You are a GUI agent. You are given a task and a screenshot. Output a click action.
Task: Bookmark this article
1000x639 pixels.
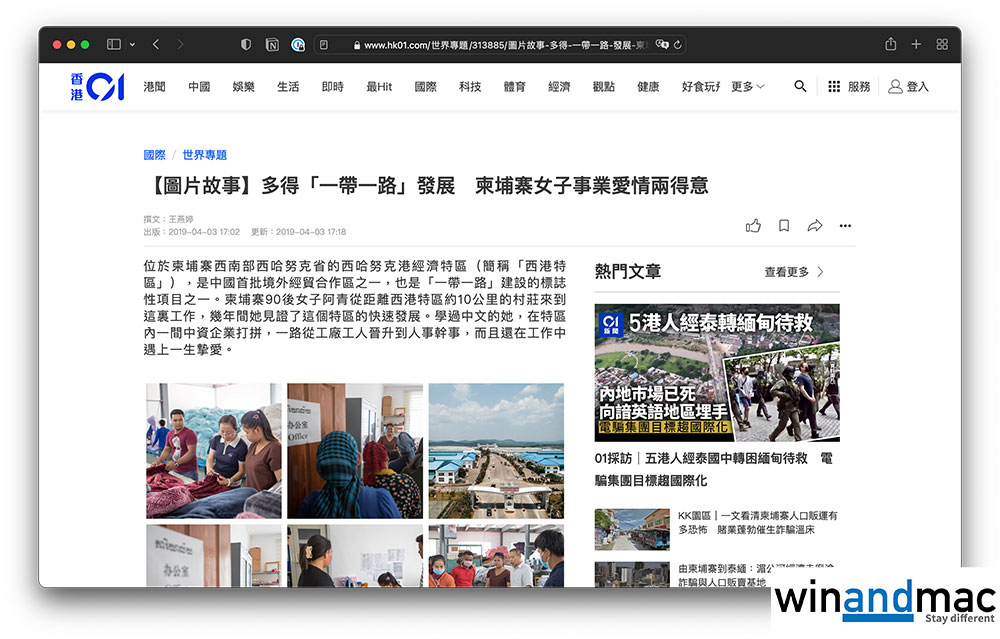784,226
